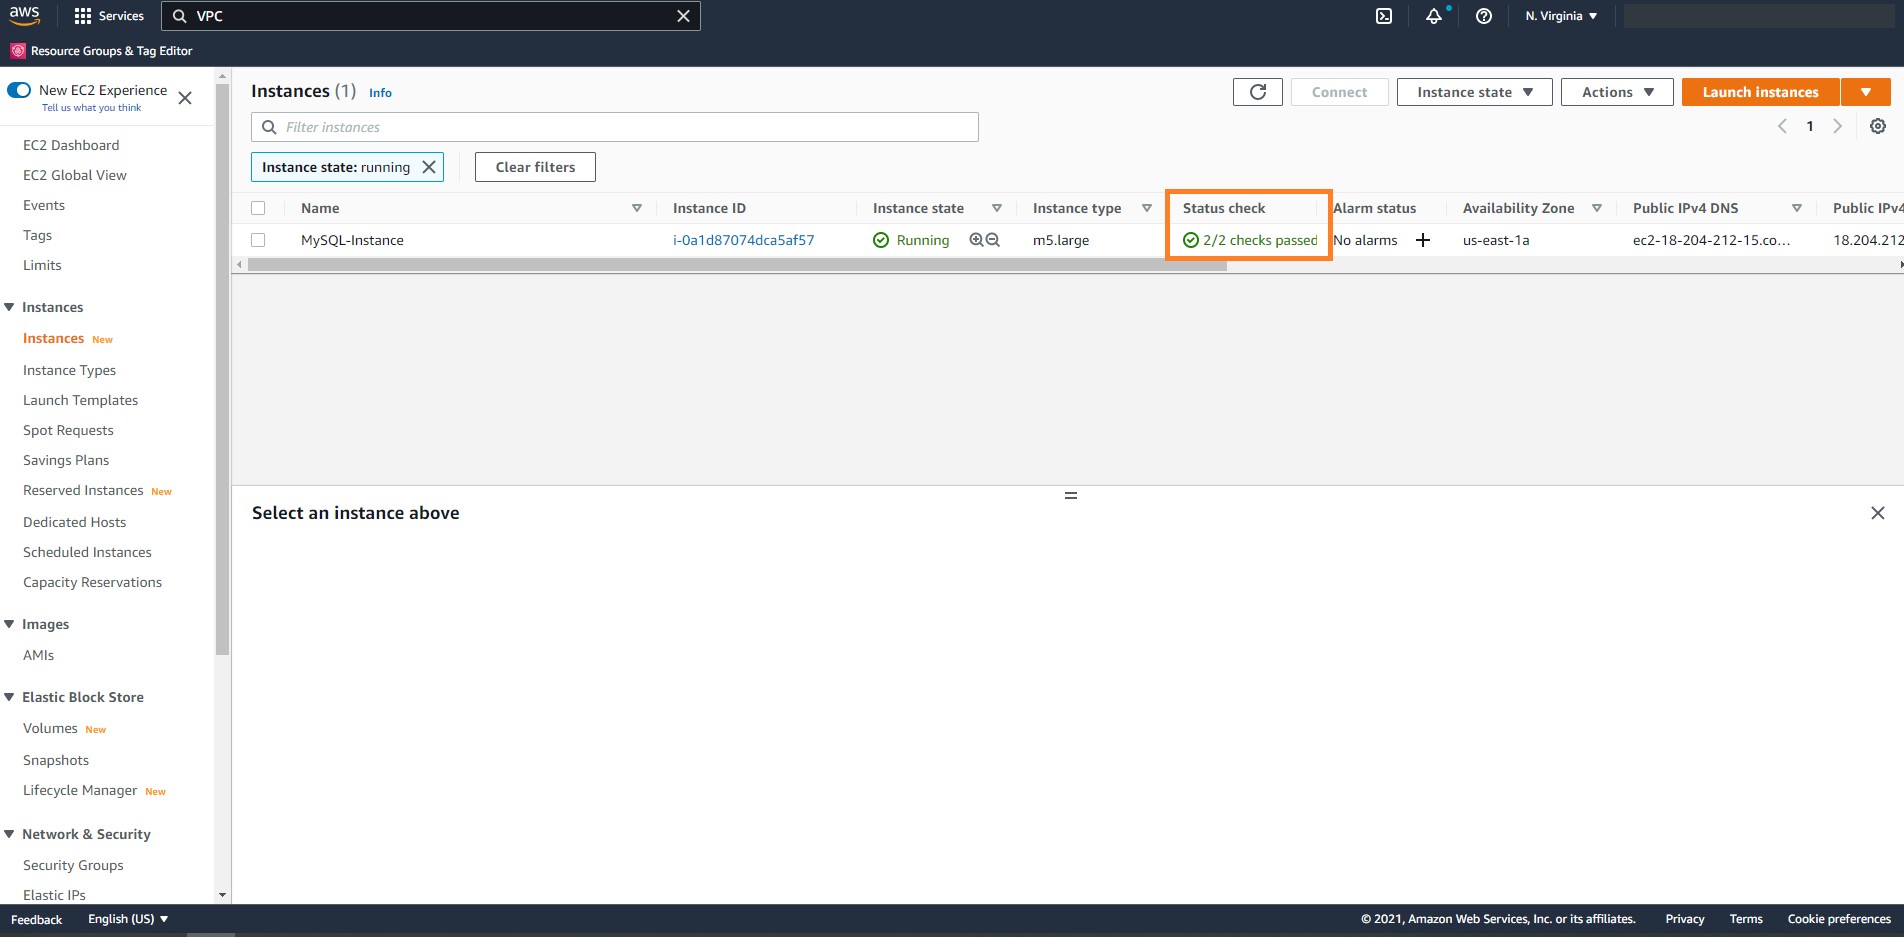The width and height of the screenshot is (1904, 937).
Task: Open Events in sidebar
Action: point(44,205)
